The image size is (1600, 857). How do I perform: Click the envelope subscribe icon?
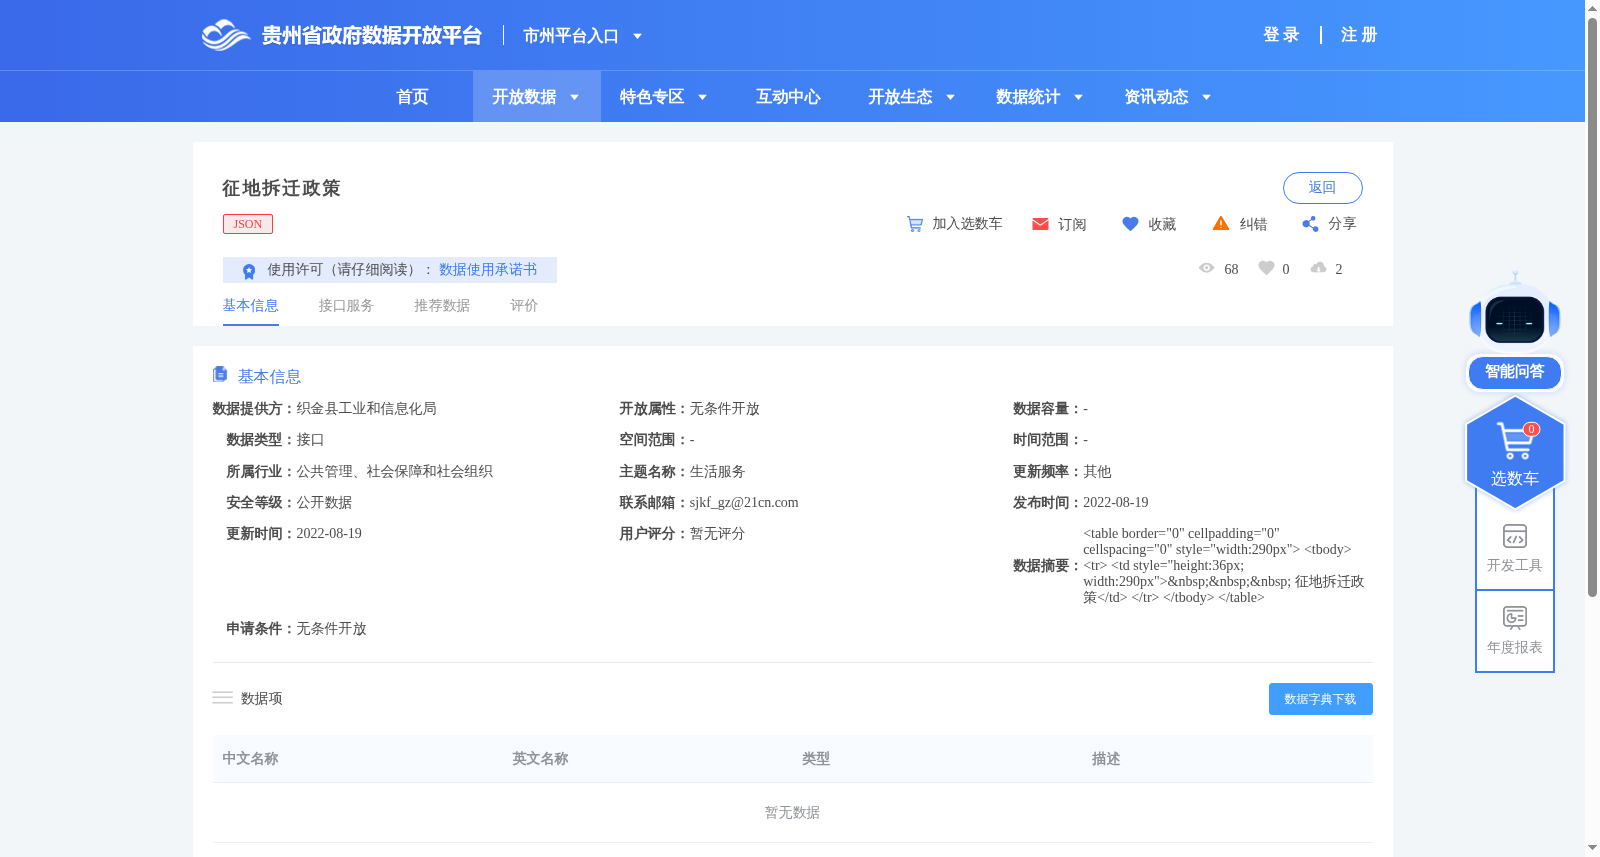click(1040, 224)
